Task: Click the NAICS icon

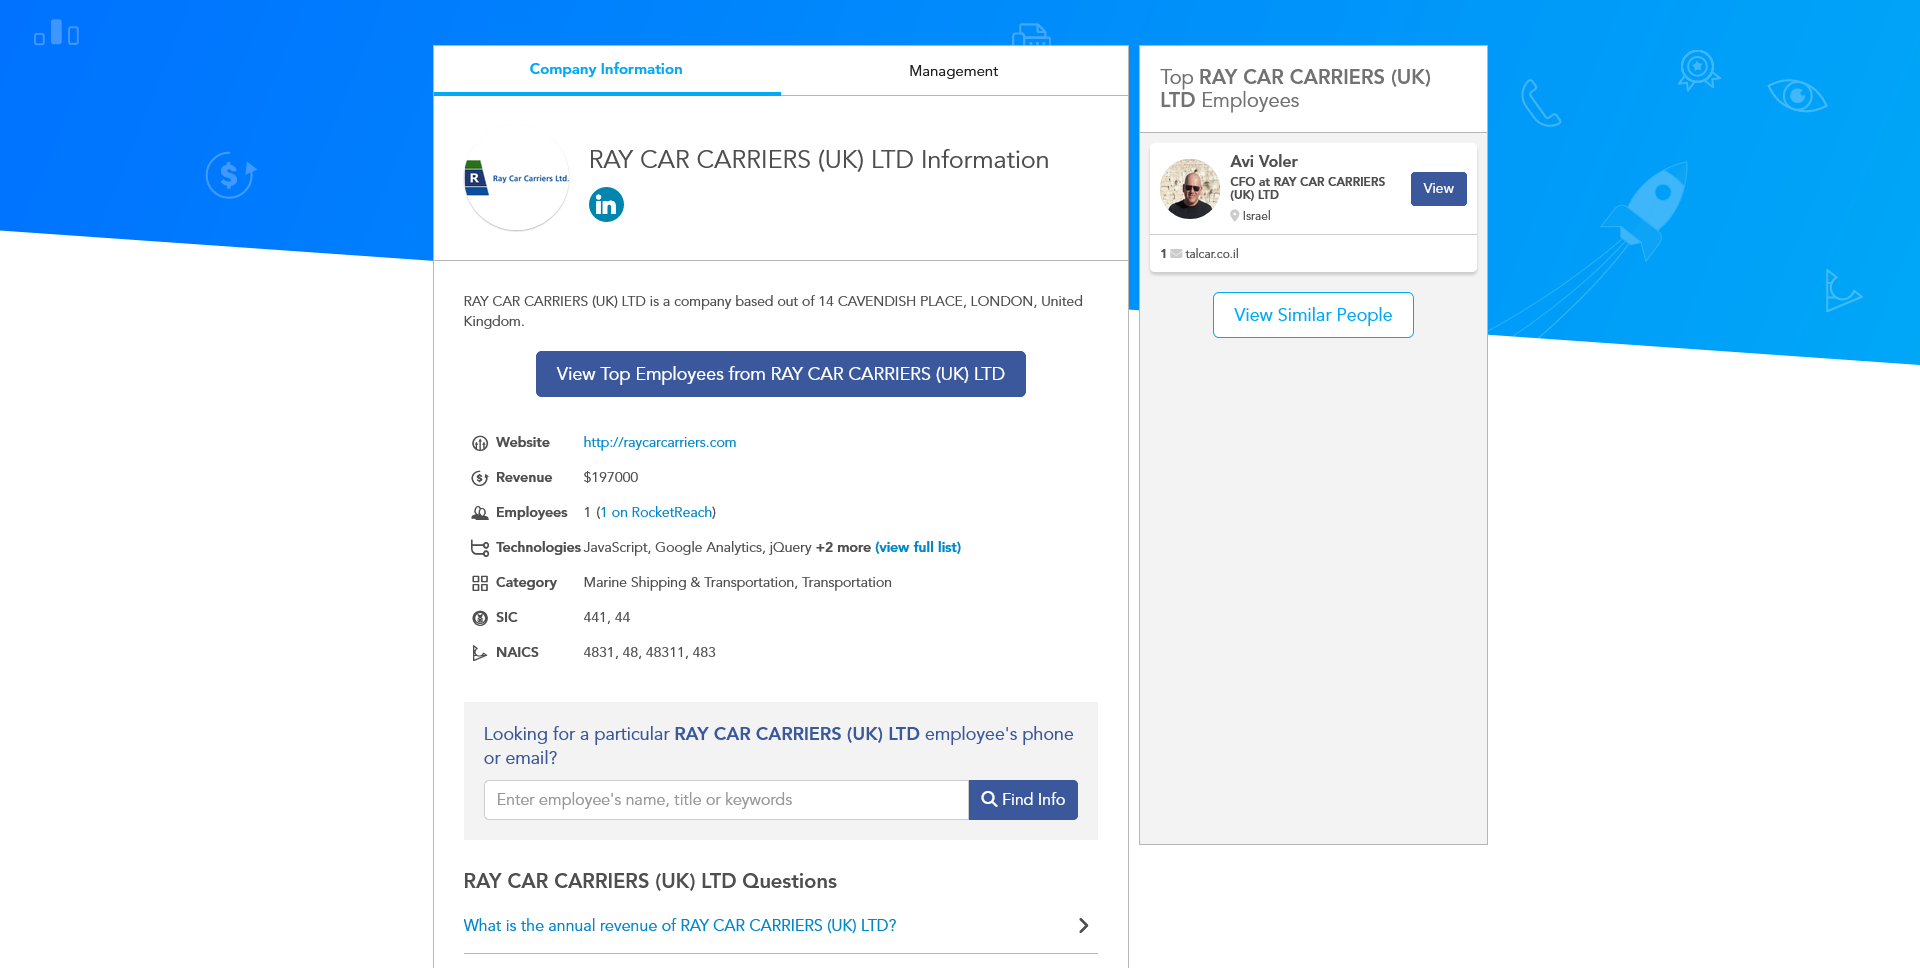Action: point(480,653)
